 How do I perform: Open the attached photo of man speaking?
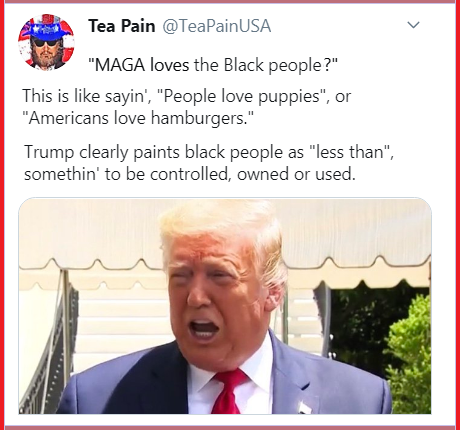click(x=225, y=306)
